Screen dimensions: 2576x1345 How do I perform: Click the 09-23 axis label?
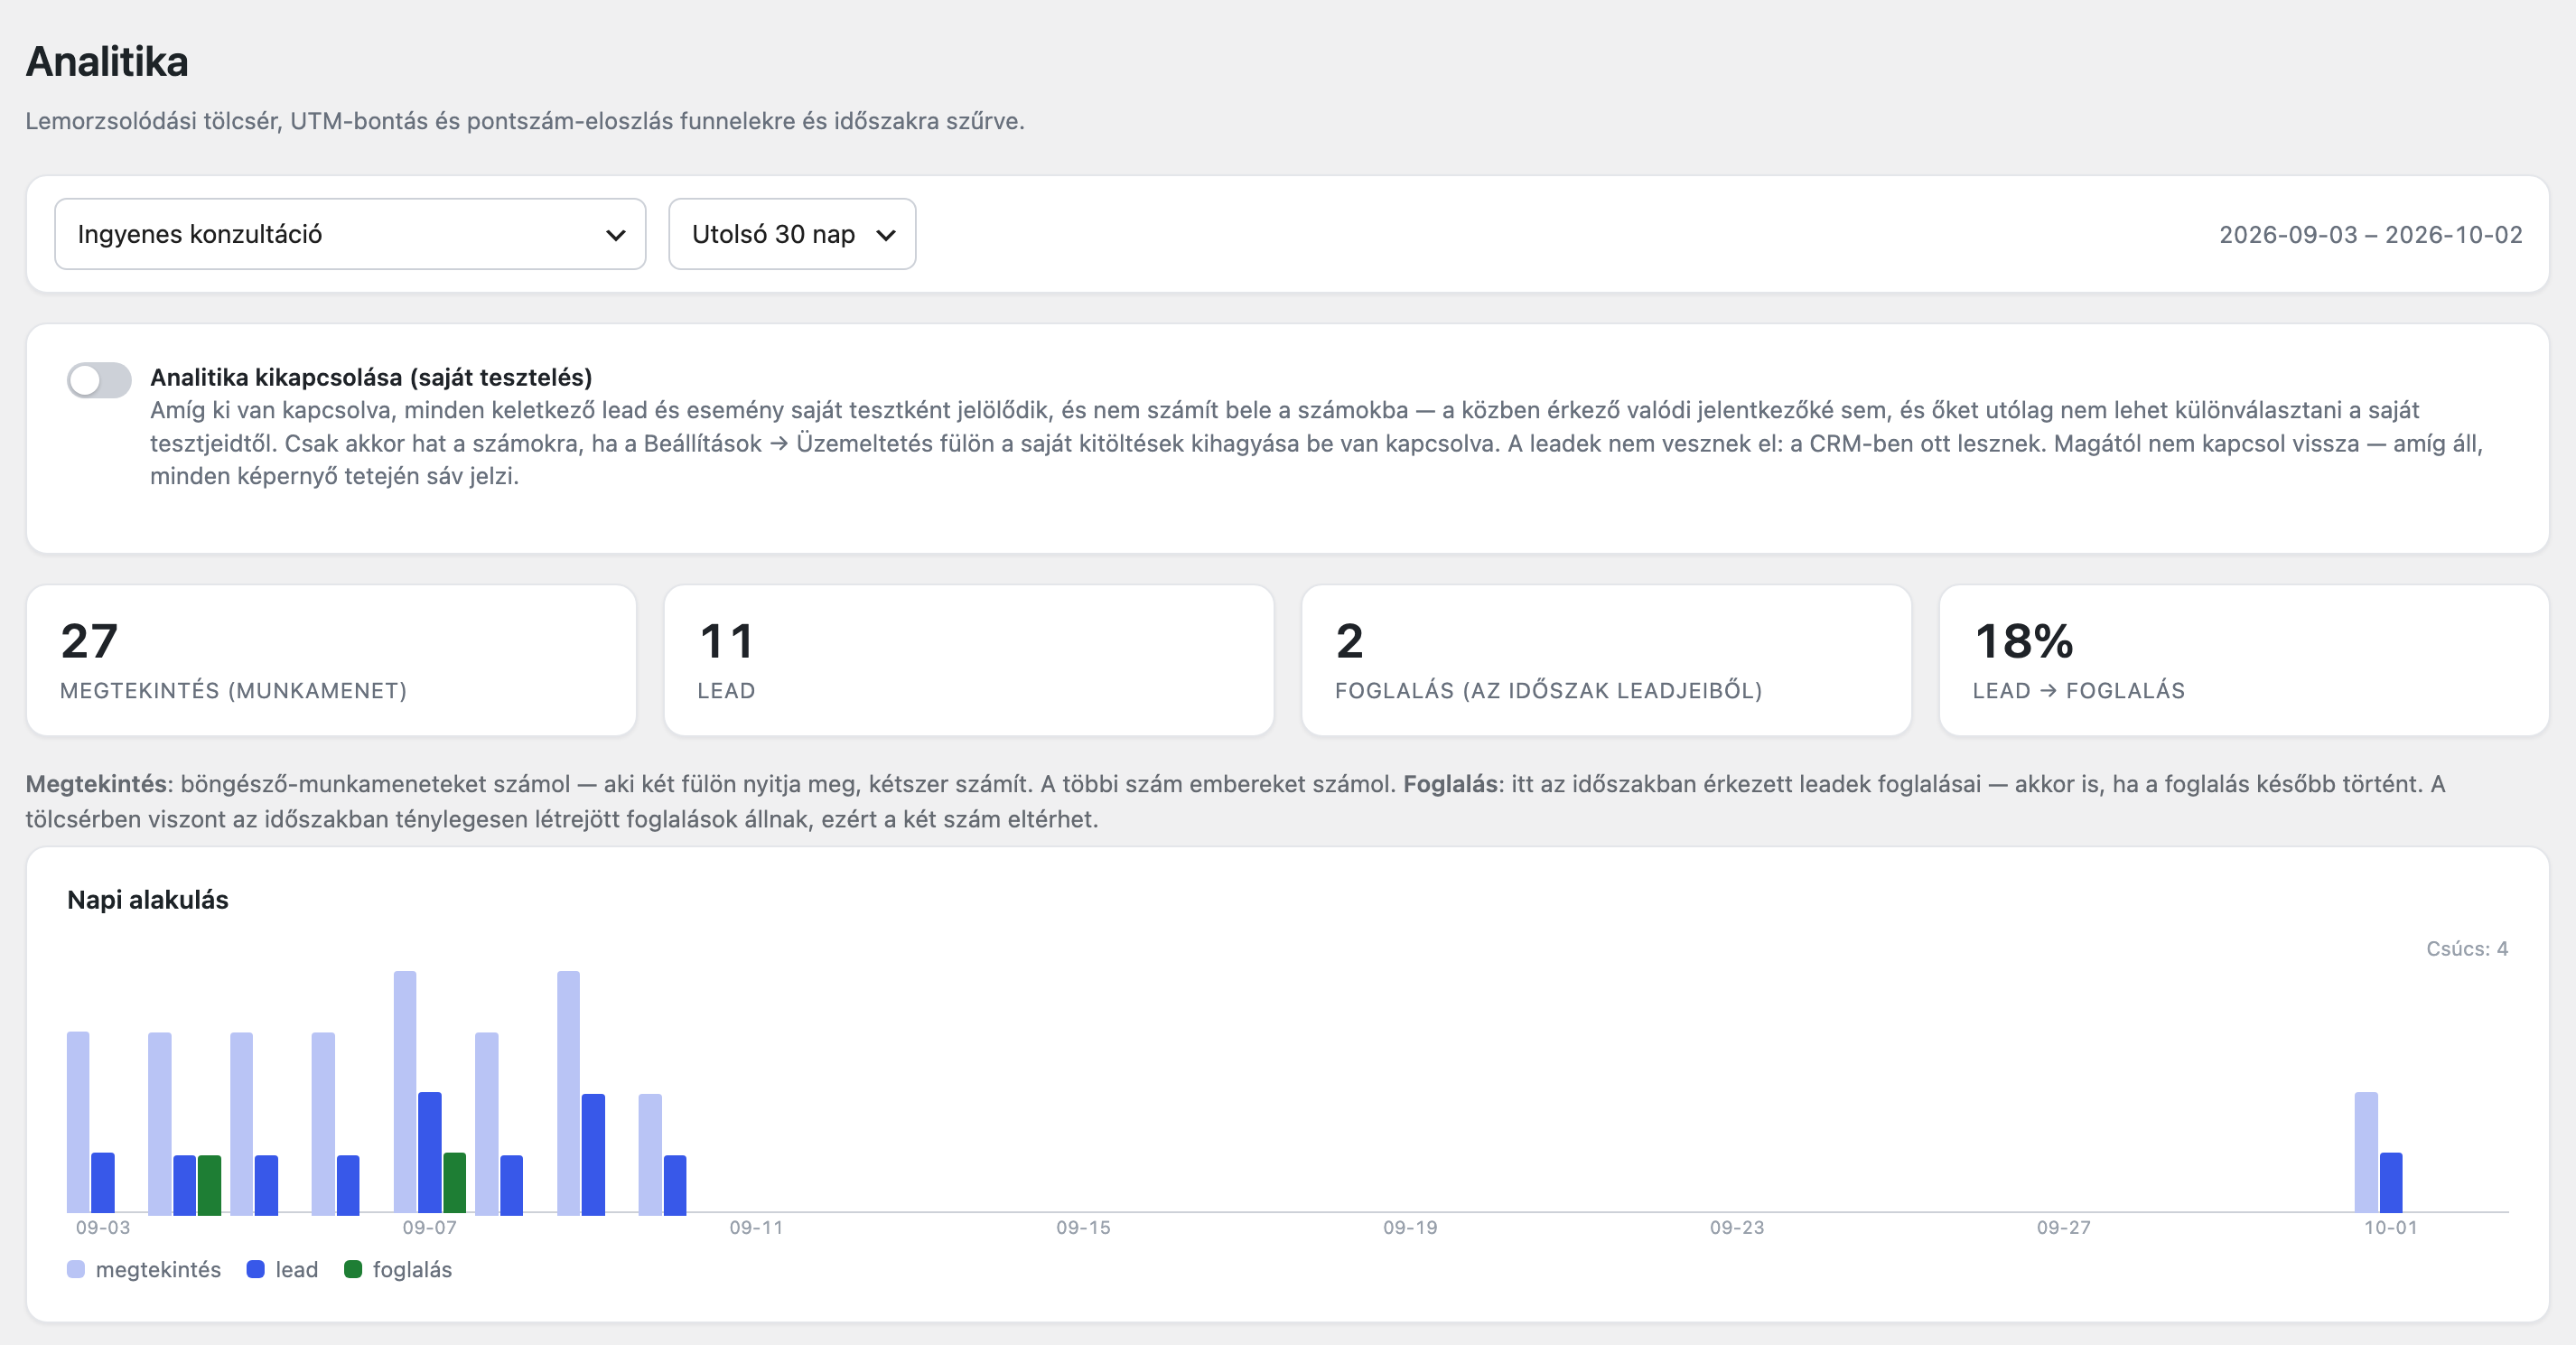coord(1737,1227)
